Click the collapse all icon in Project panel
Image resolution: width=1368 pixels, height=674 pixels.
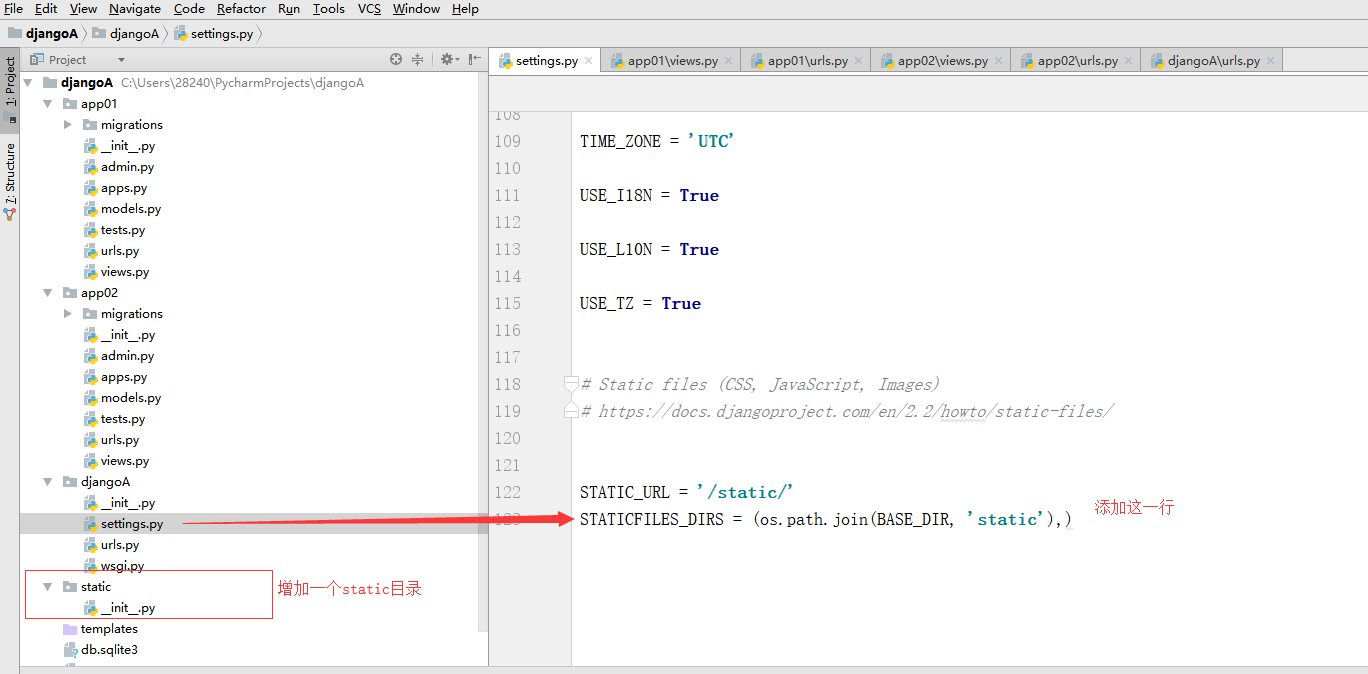(418, 60)
